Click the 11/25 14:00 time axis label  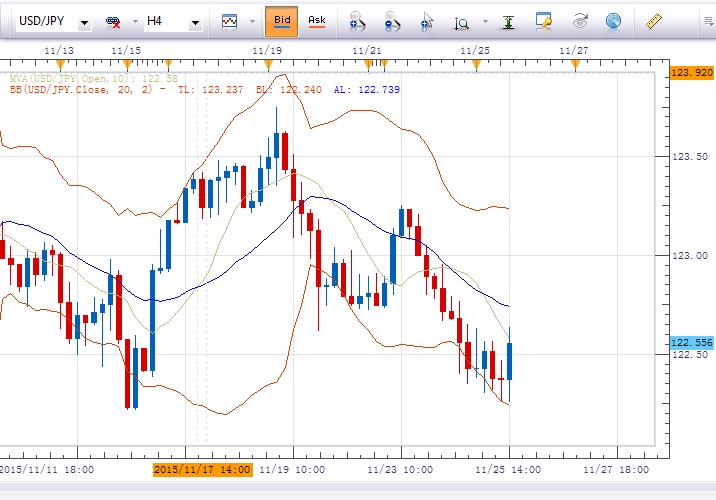[508, 469]
